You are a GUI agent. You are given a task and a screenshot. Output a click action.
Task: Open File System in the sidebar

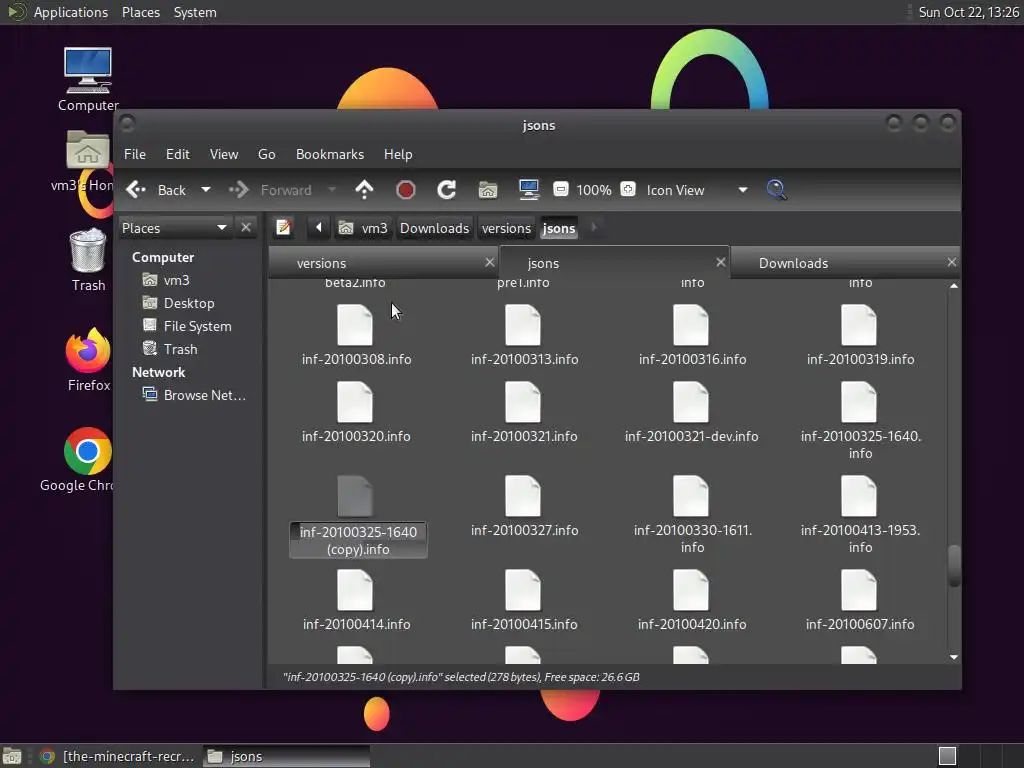pos(197,326)
